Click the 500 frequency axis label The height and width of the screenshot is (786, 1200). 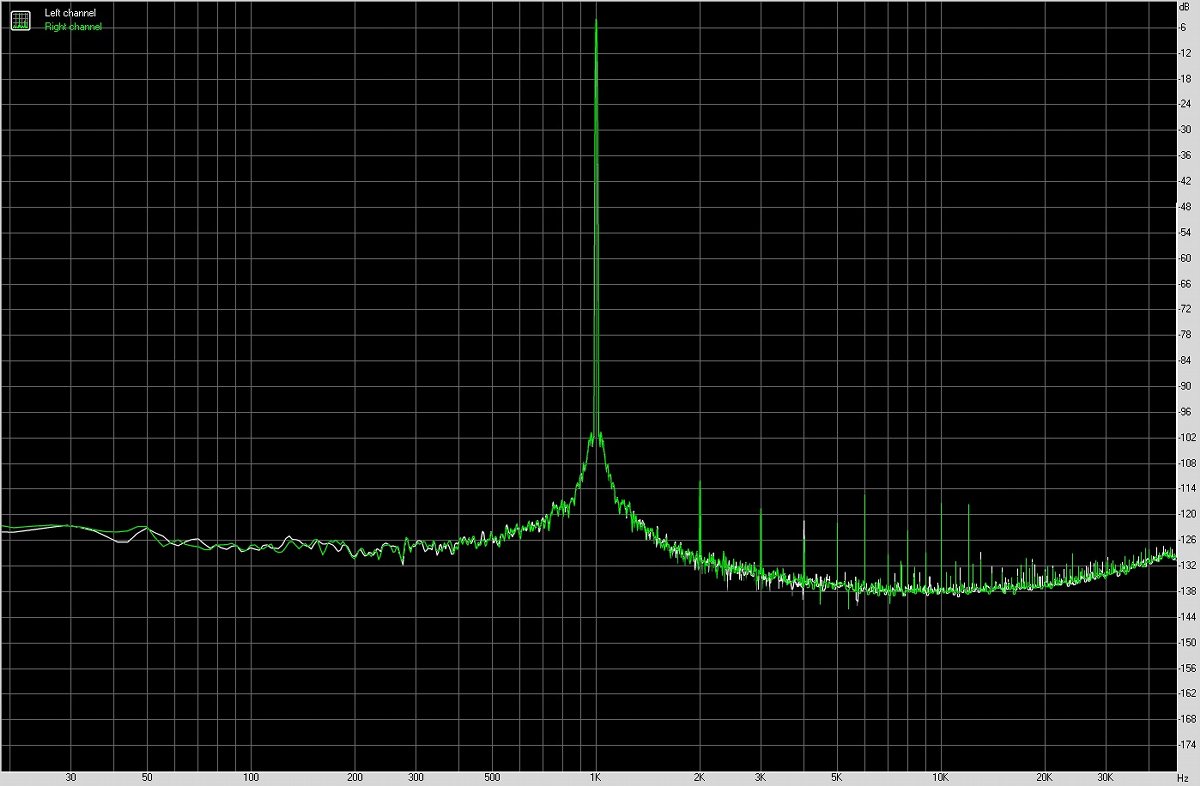(491, 777)
